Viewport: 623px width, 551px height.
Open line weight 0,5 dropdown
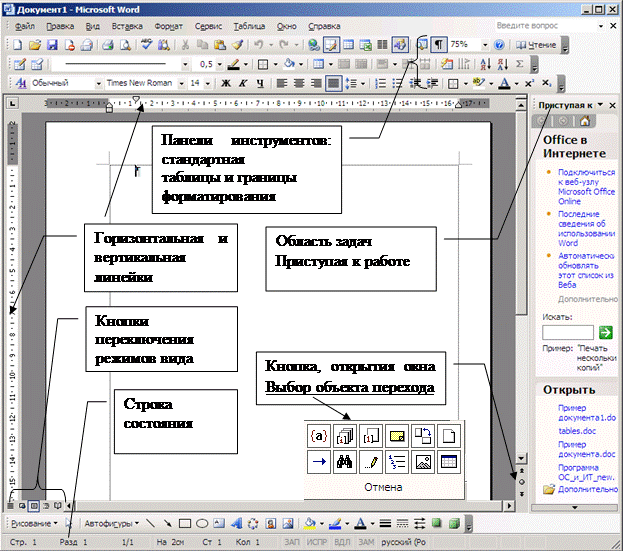tap(219, 64)
